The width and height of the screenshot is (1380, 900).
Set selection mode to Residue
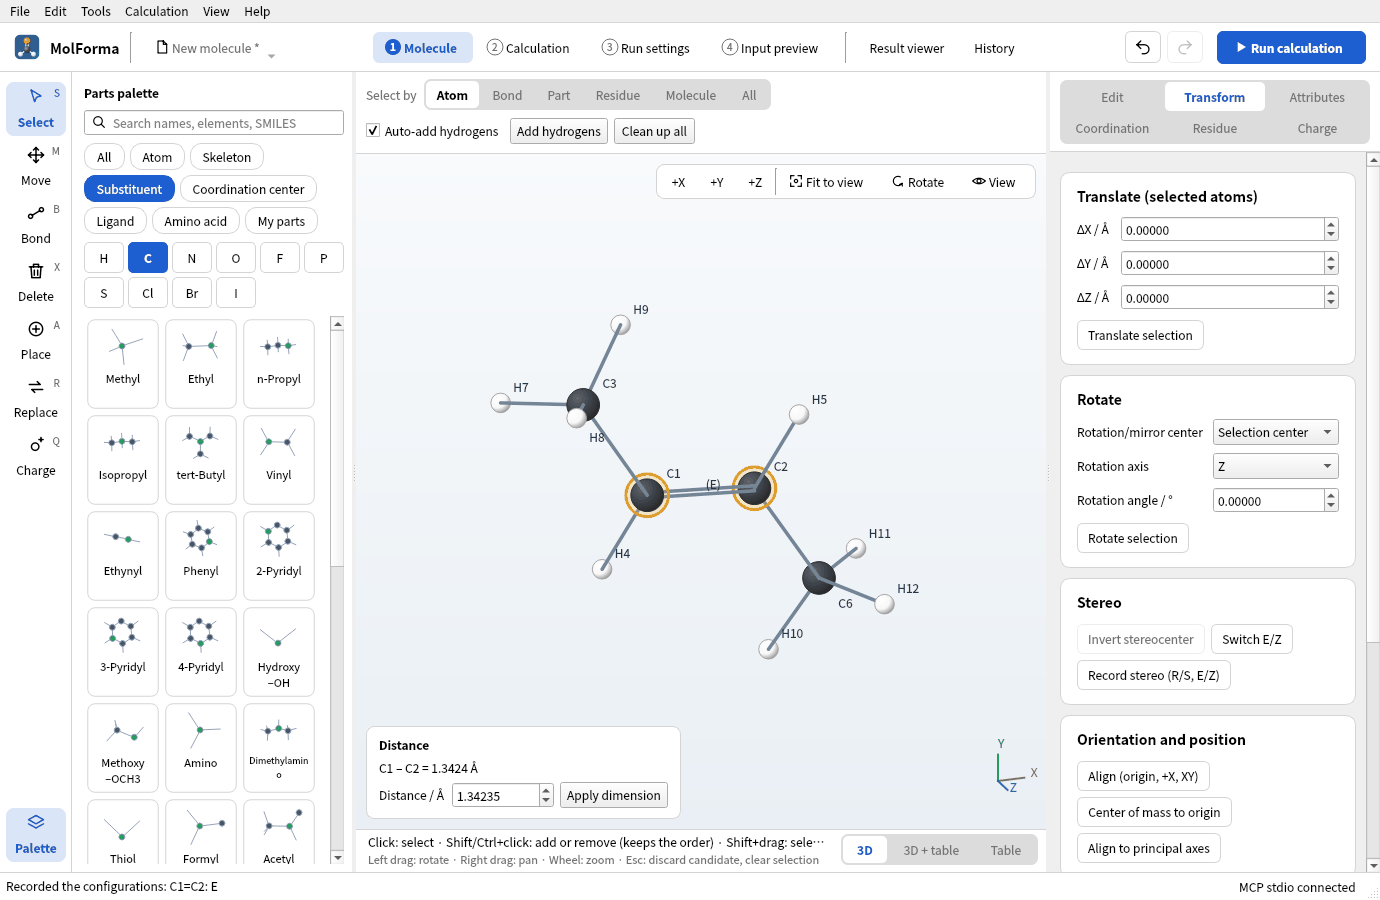pos(618,95)
